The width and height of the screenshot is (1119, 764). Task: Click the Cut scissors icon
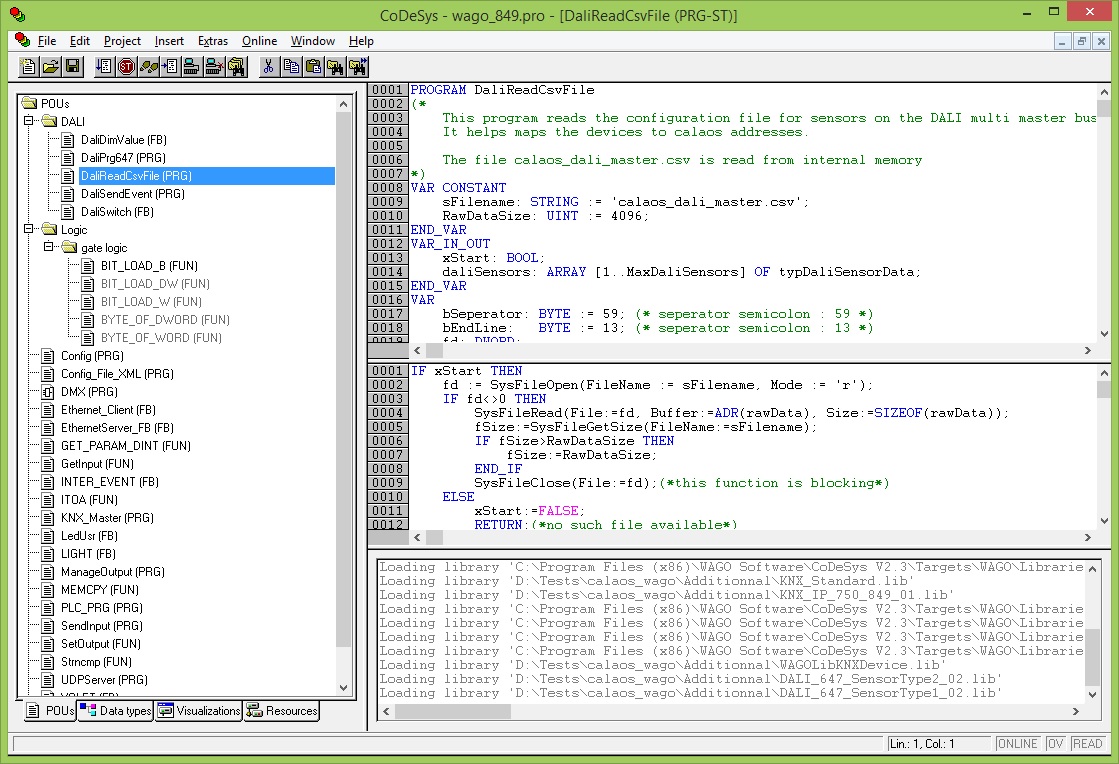click(x=268, y=67)
